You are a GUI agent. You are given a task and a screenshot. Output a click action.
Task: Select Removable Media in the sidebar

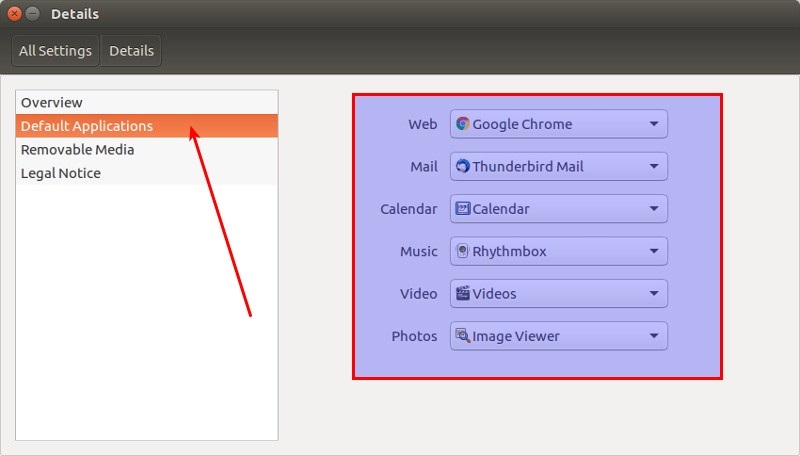pyautogui.click(x=147, y=149)
